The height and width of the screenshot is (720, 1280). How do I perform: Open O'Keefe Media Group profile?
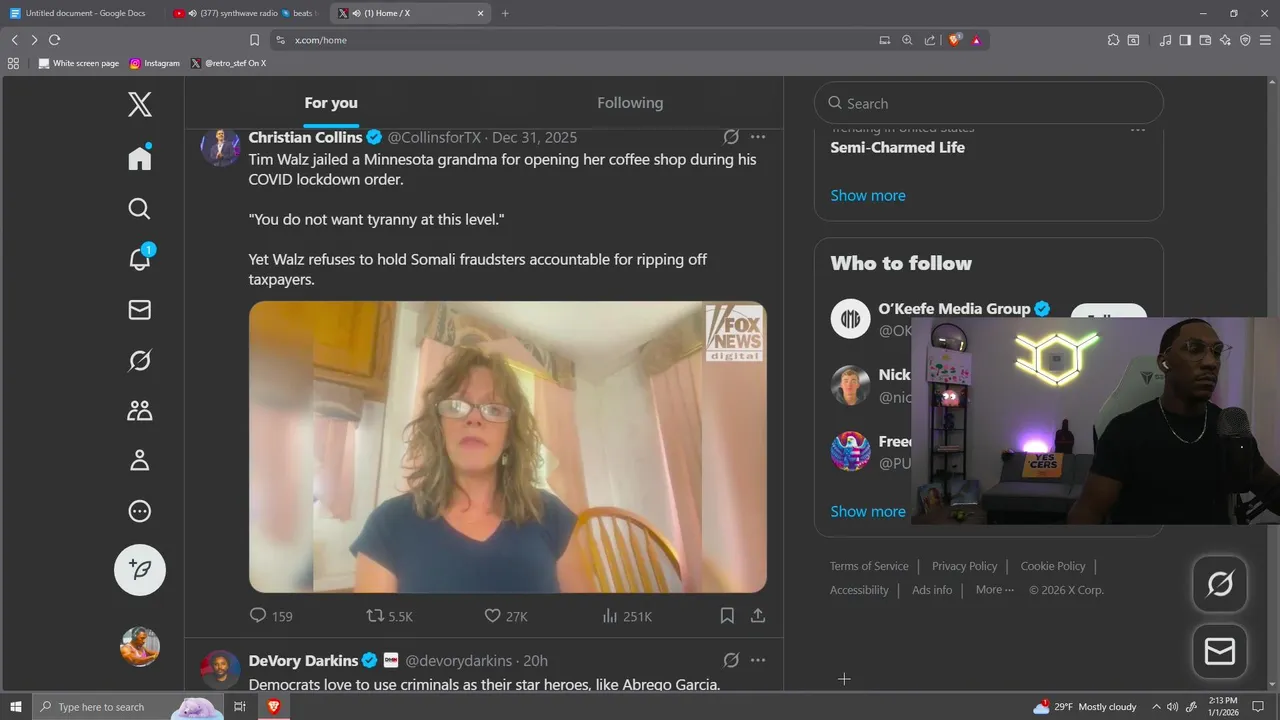point(954,309)
